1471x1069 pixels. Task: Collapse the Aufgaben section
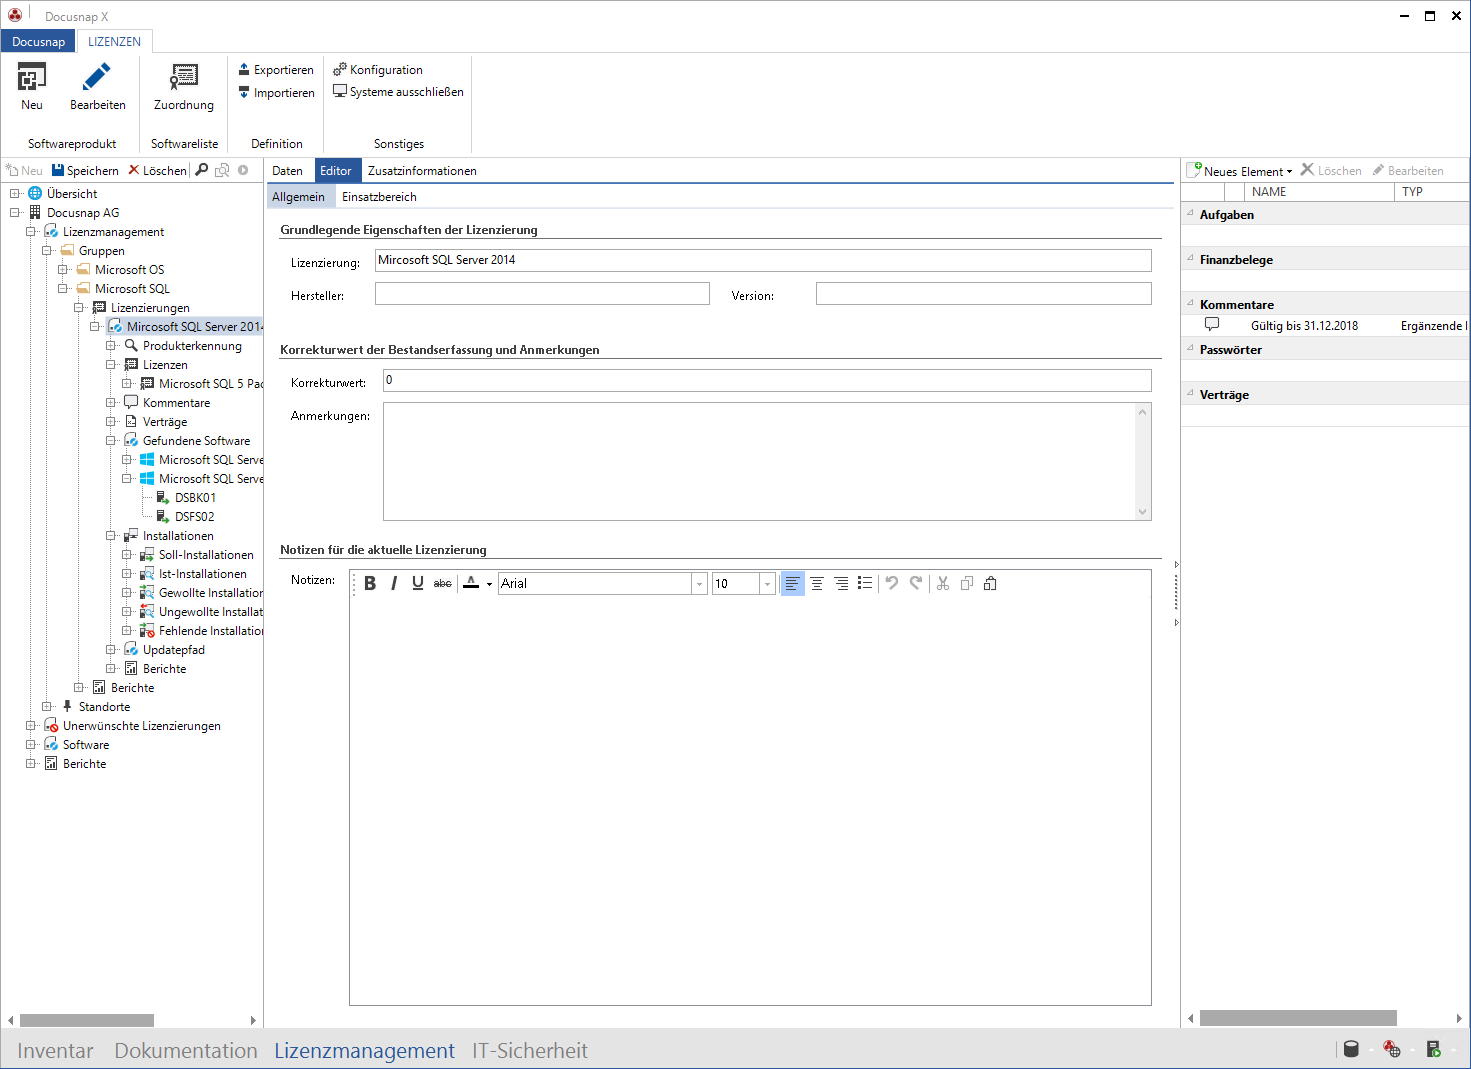click(x=1190, y=213)
